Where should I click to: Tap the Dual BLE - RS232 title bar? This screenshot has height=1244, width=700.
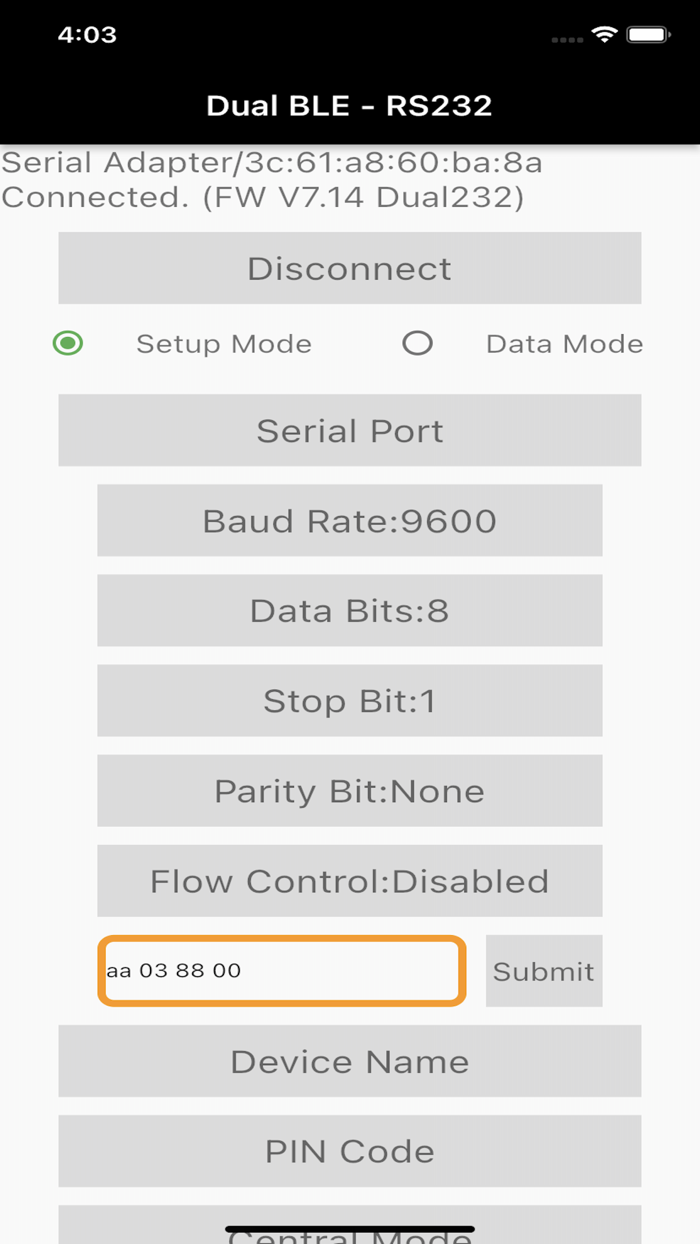(x=350, y=104)
